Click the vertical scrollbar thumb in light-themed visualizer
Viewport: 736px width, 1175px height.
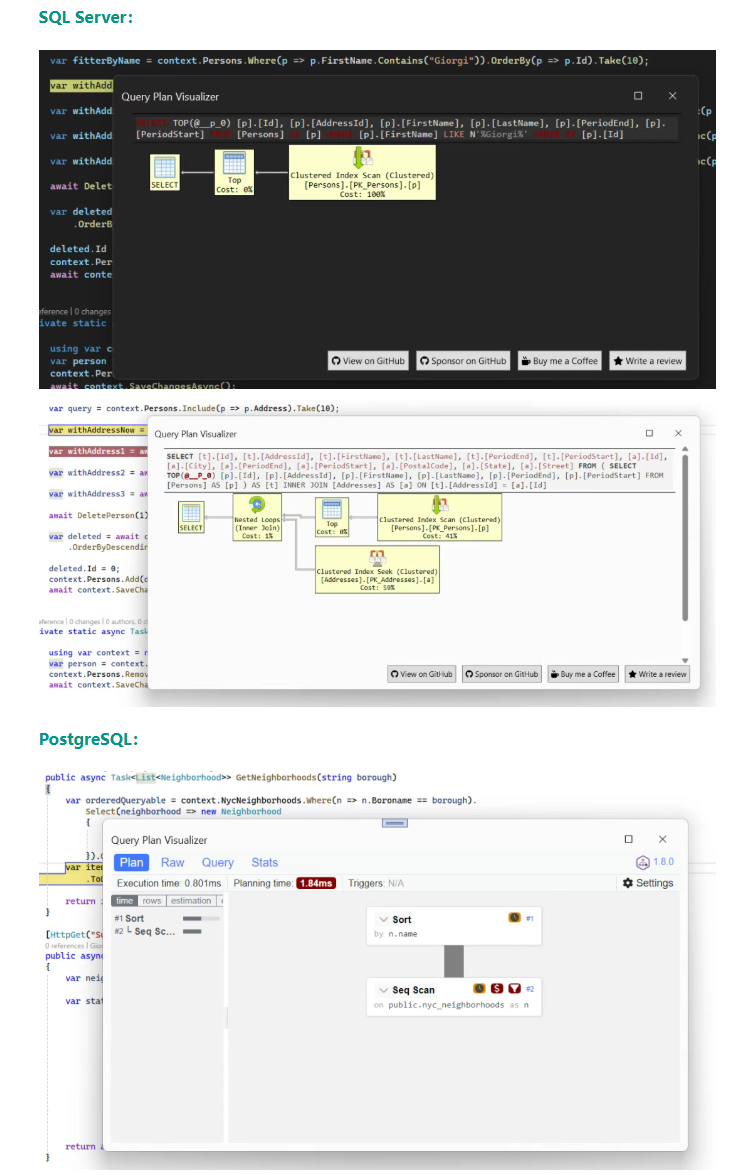pyautogui.click(x=684, y=537)
